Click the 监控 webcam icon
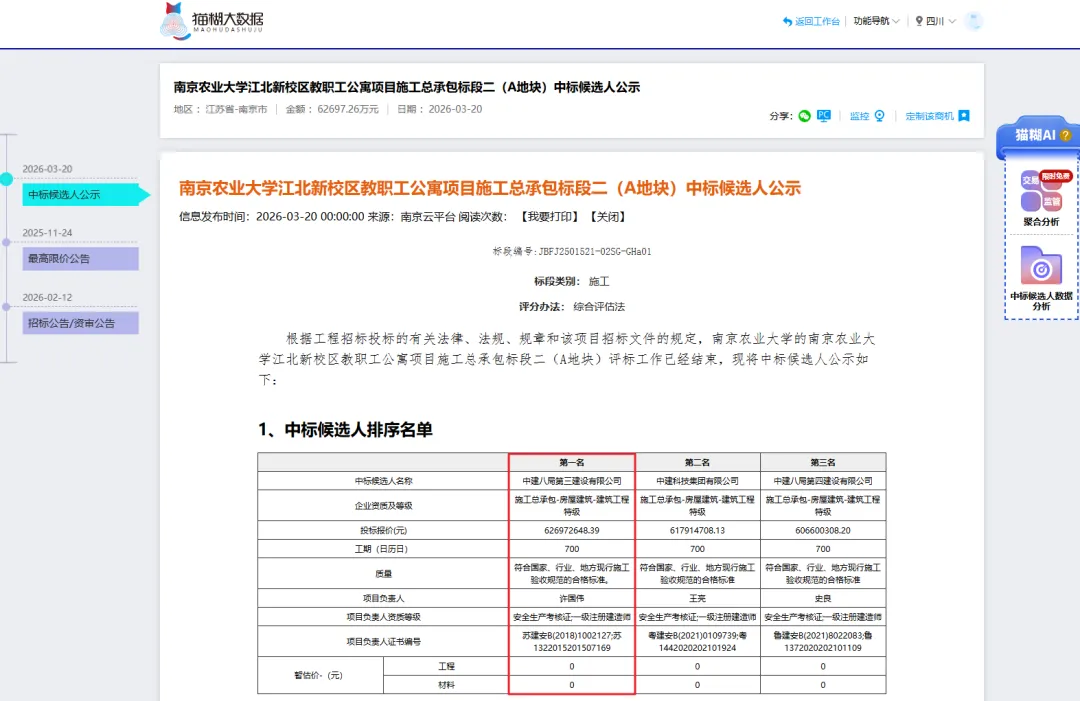This screenshot has height=701, width=1080. (x=880, y=116)
